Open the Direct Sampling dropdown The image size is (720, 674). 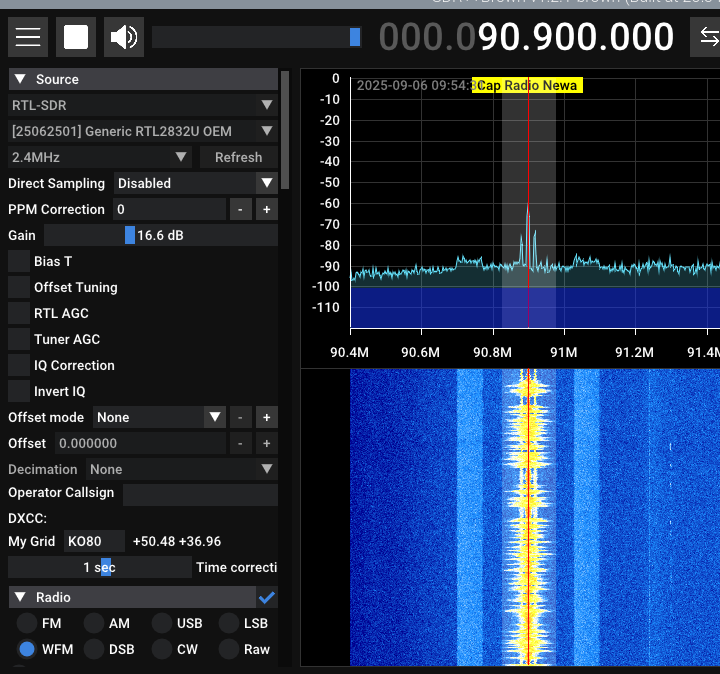pos(195,183)
